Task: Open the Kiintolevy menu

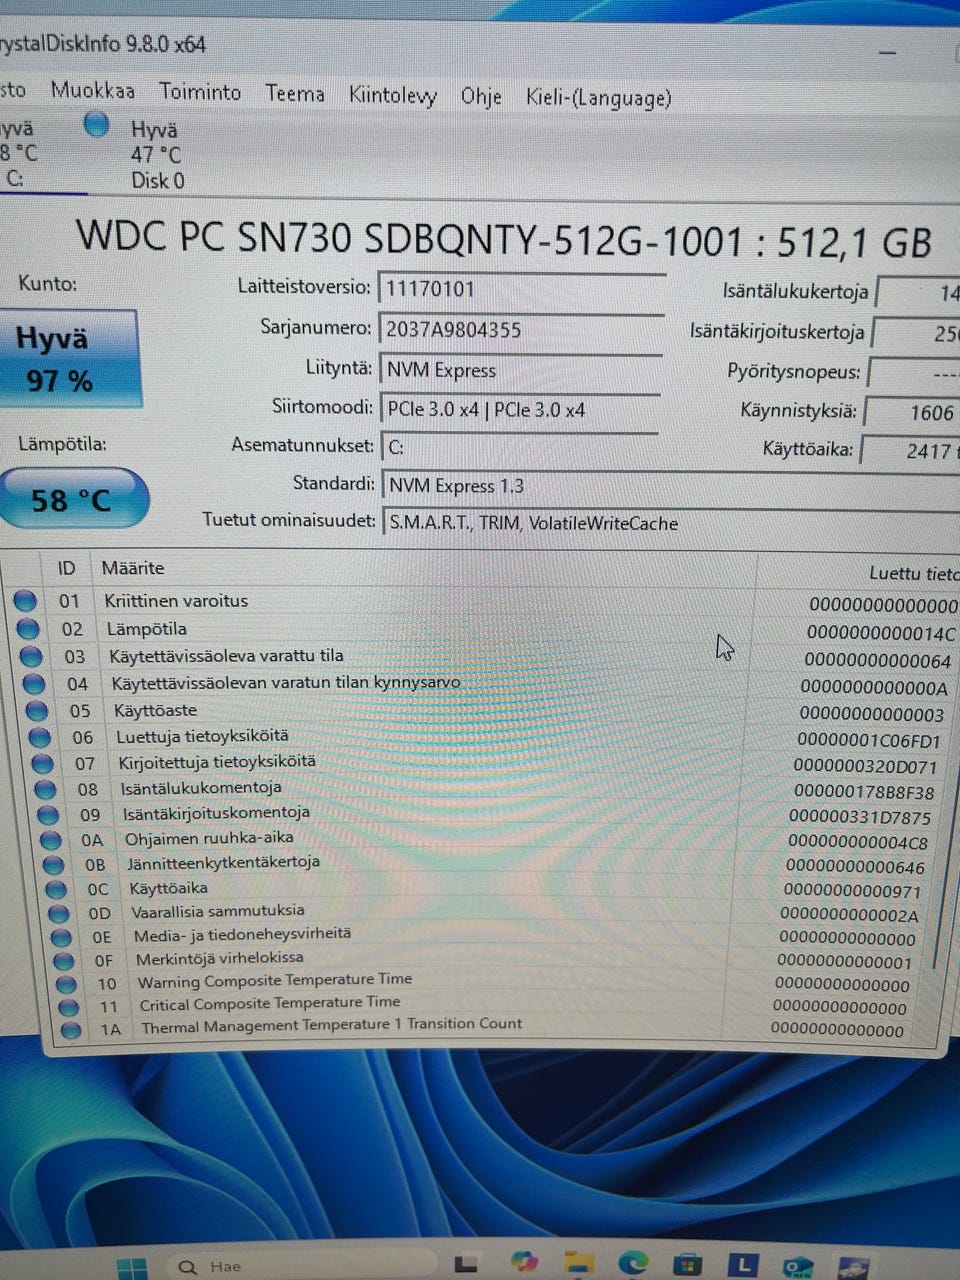Action: pyautogui.click(x=392, y=96)
